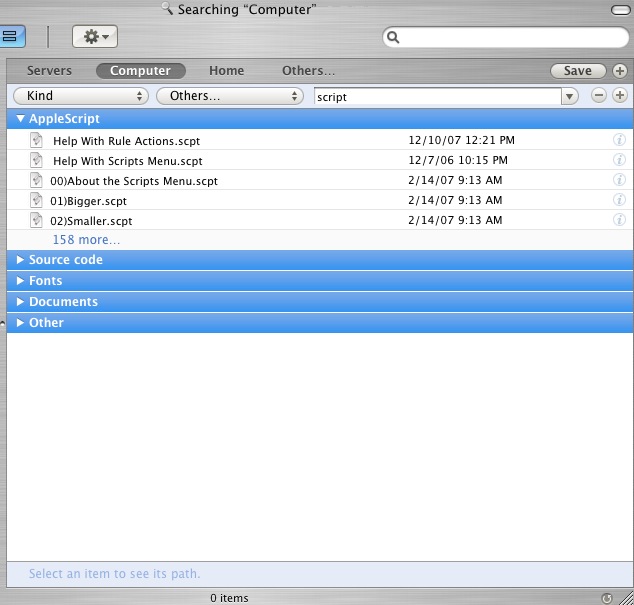This screenshot has width=634, height=605.
Task: Switch to list view button
Action: (x=12, y=36)
